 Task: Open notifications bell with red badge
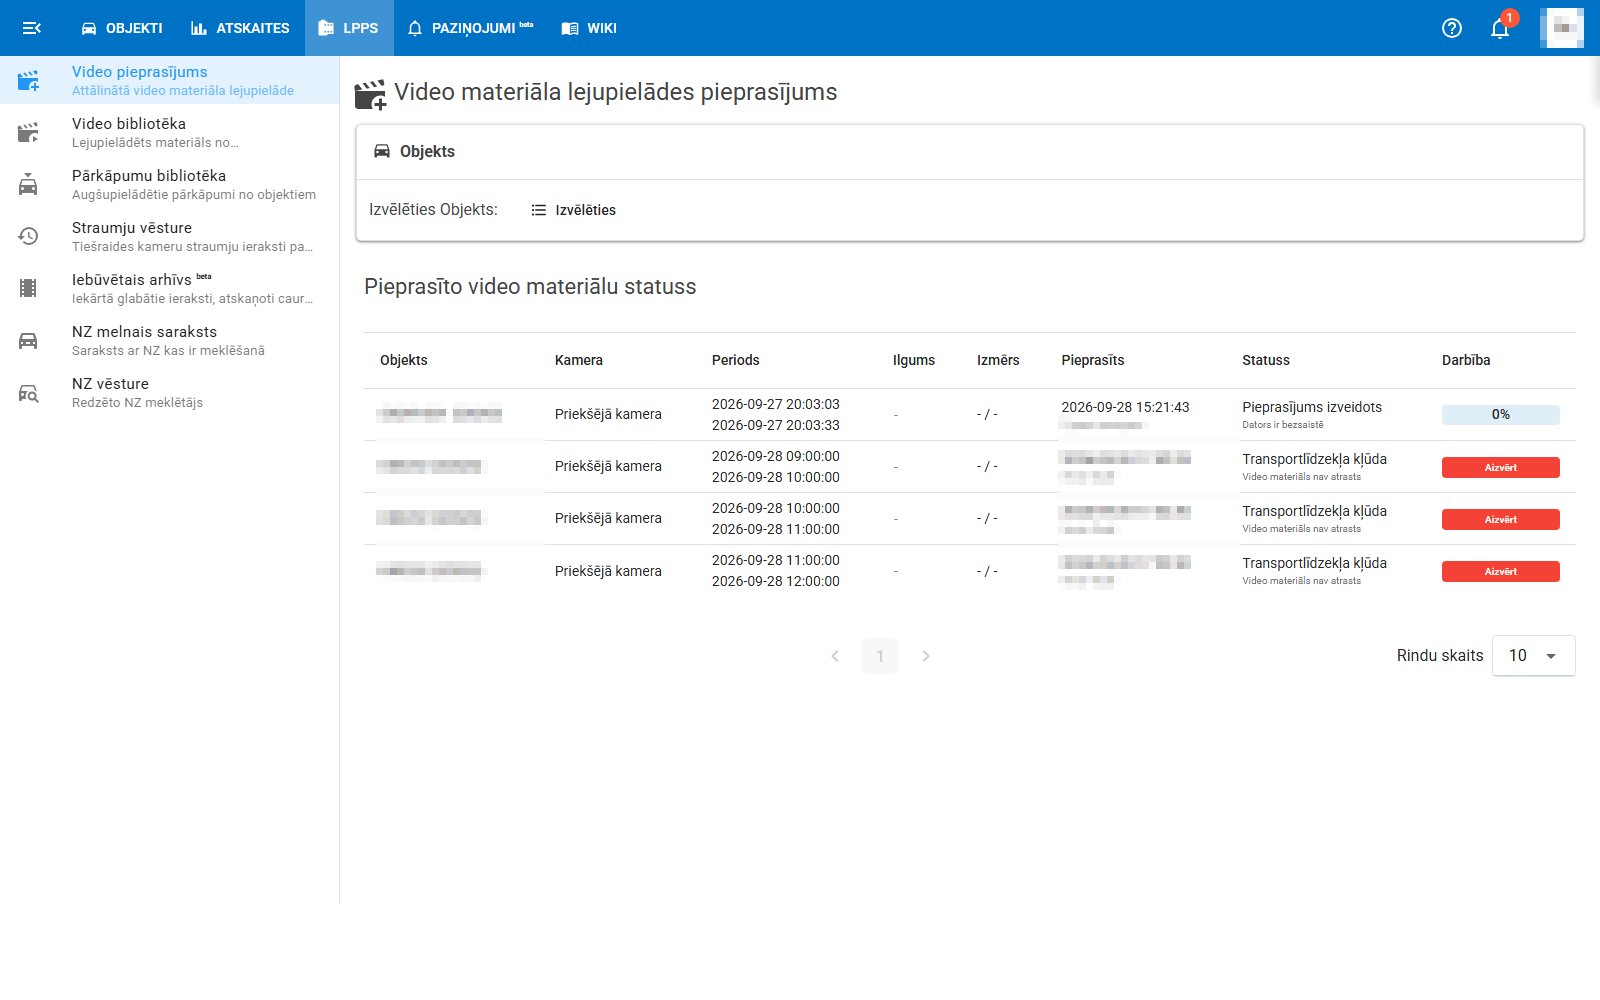(x=1500, y=28)
